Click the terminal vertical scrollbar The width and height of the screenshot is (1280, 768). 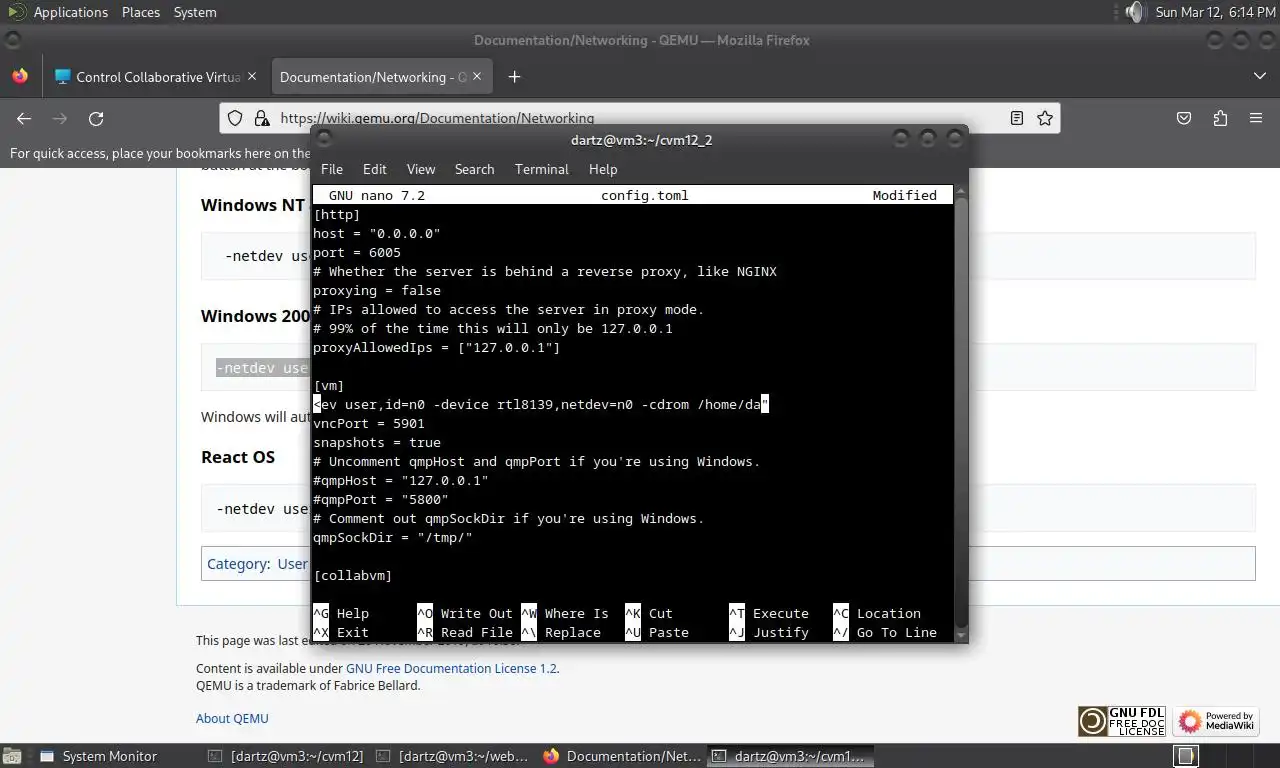click(x=961, y=413)
